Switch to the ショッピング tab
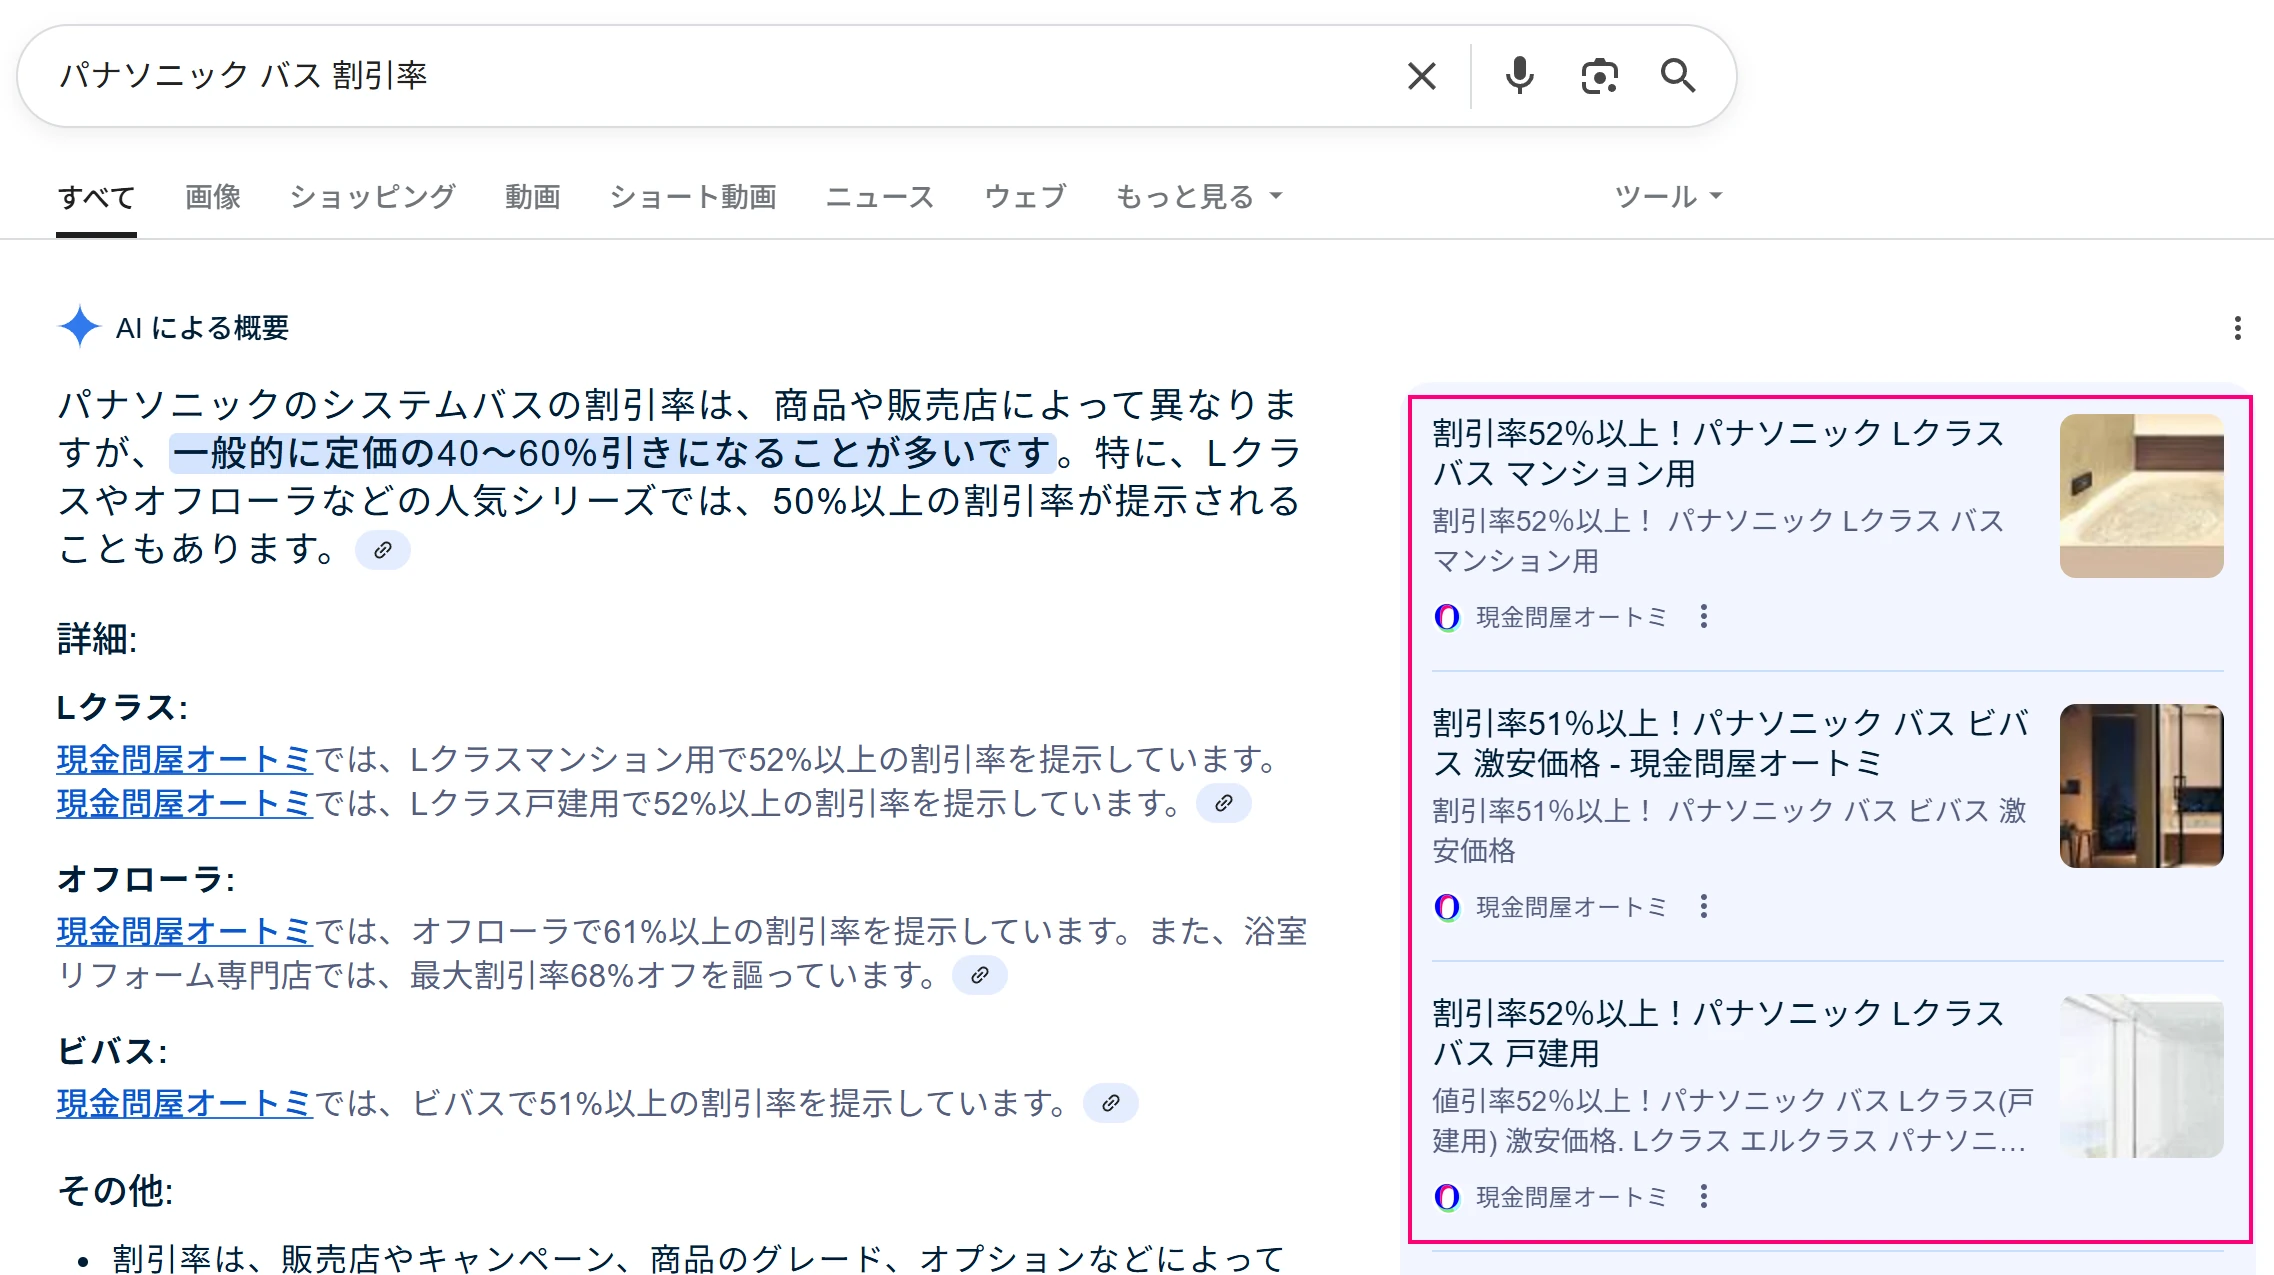This screenshot has width=2274, height=1275. pos(373,197)
